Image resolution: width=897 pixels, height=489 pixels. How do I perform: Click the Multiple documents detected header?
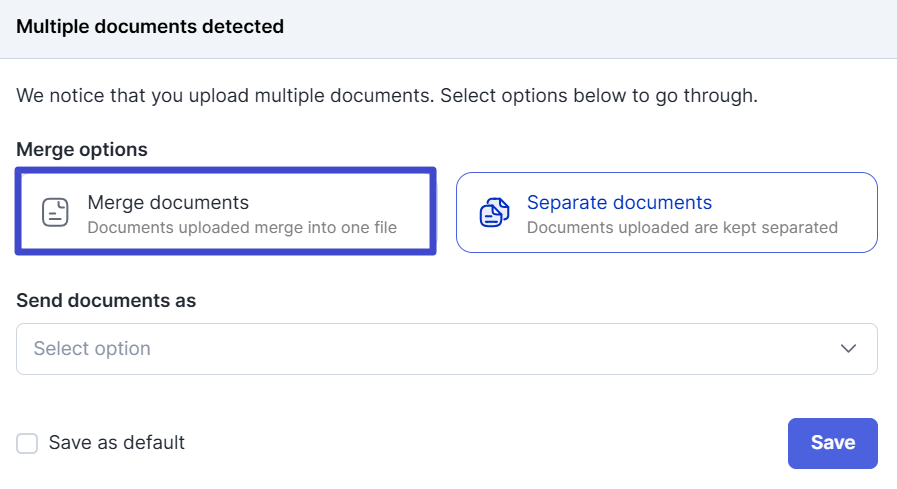click(x=150, y=27)
